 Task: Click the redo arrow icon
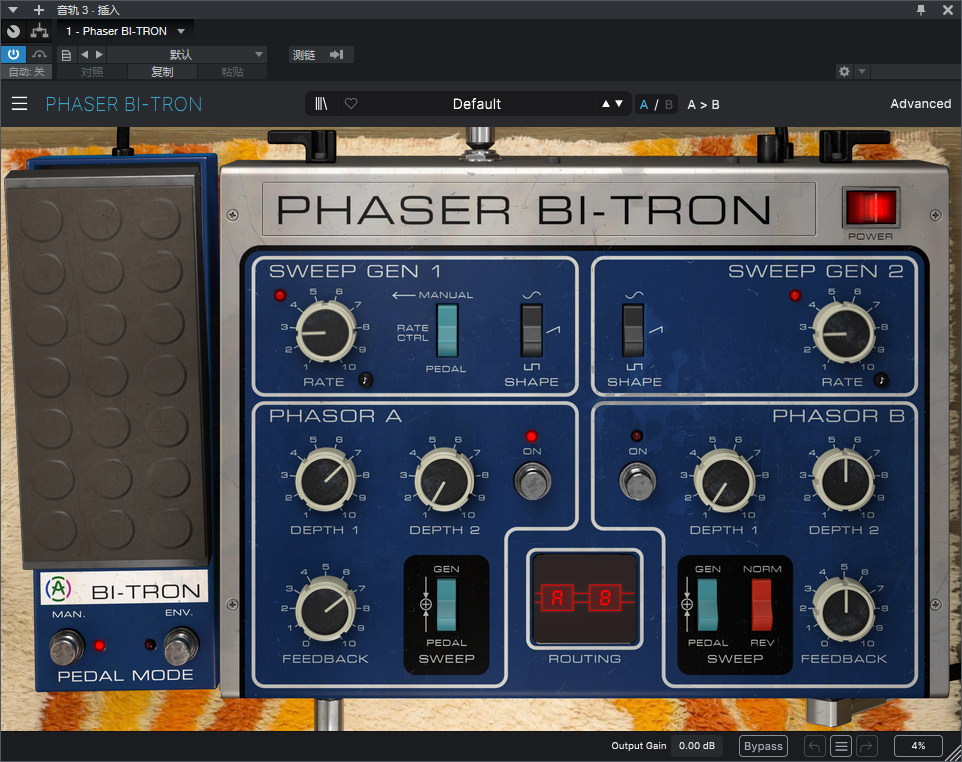[867, 746]
